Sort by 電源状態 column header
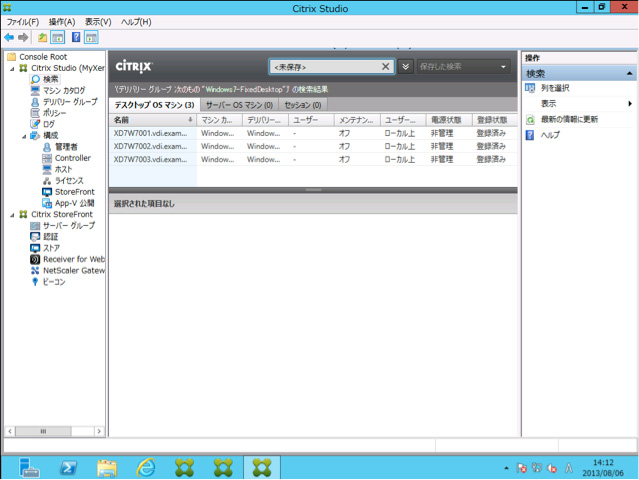Image resolution: width=639 pixels, height=480 pixels. coord(449,120)
